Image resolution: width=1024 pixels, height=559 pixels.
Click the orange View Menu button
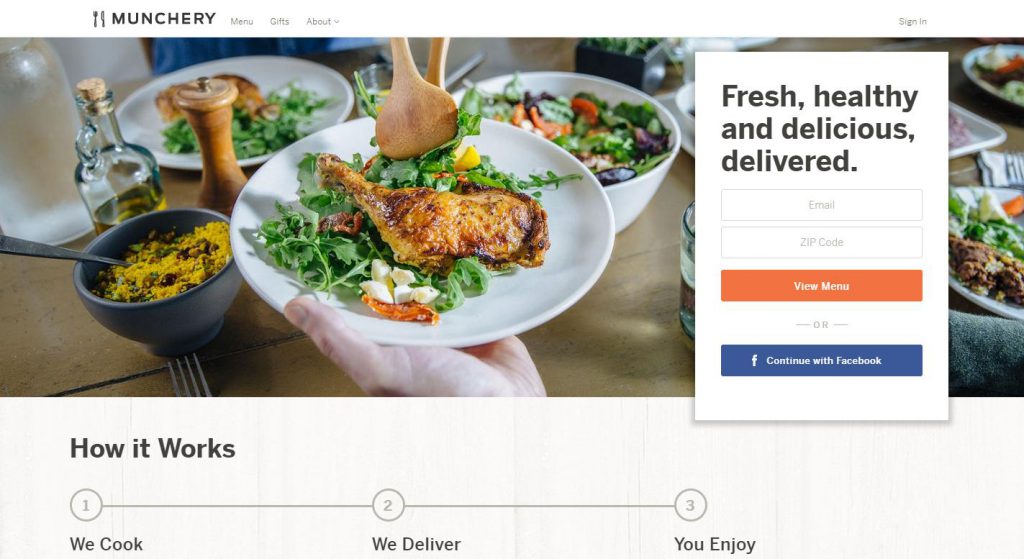(822, 285)
